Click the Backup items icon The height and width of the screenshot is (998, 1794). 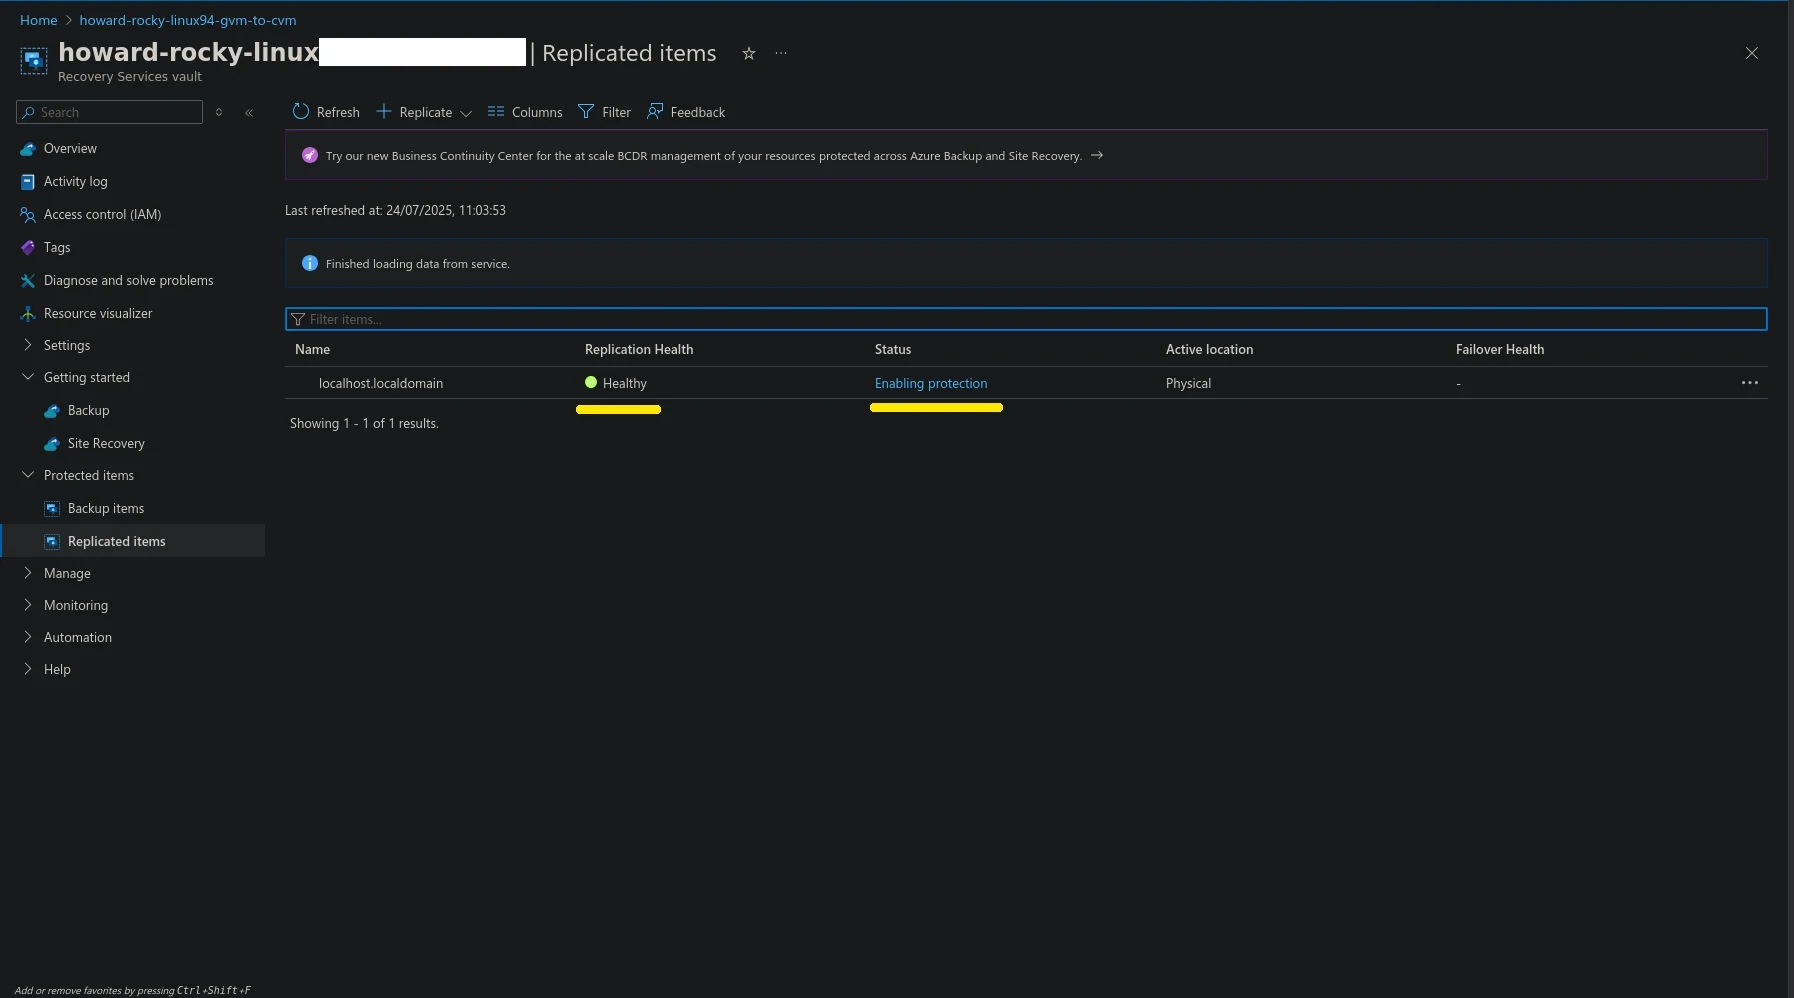click(x=52, y=508)
